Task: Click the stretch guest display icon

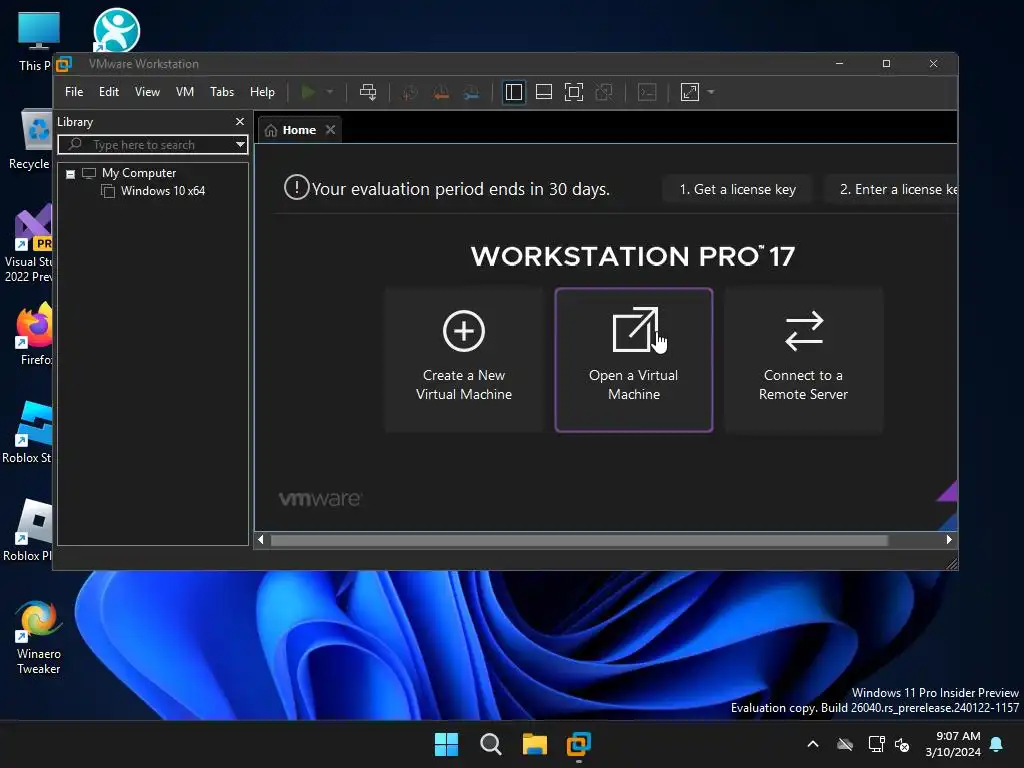Action: coord(690,92)
